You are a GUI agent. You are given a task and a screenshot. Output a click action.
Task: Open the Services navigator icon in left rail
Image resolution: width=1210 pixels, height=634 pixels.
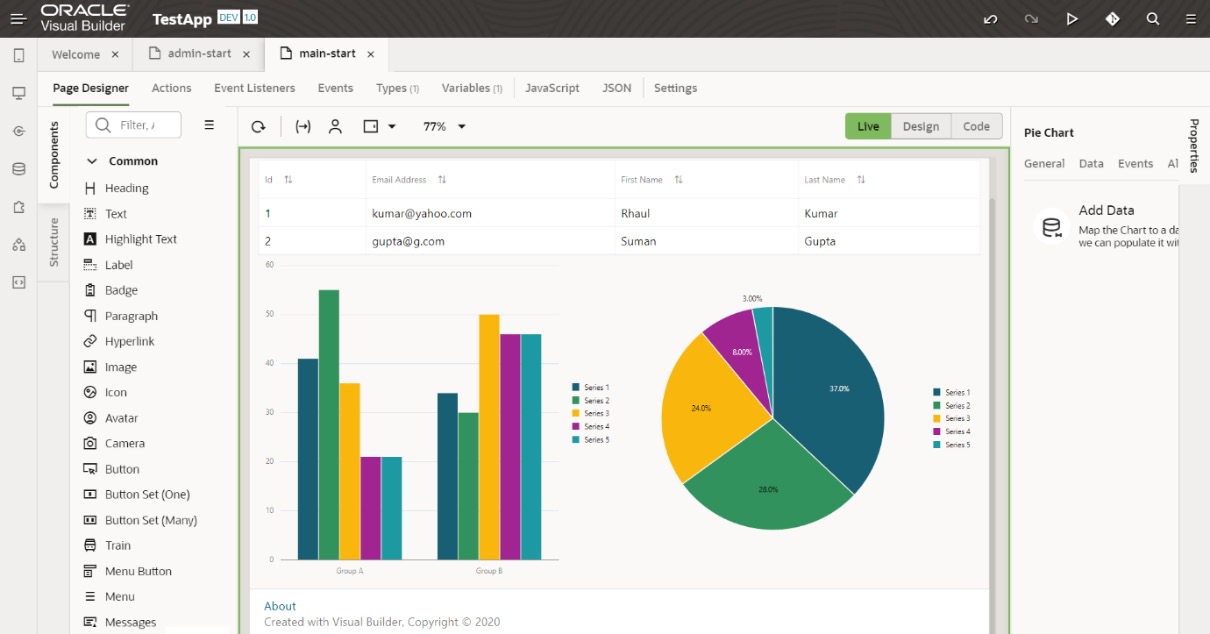[x=18, y=131]
